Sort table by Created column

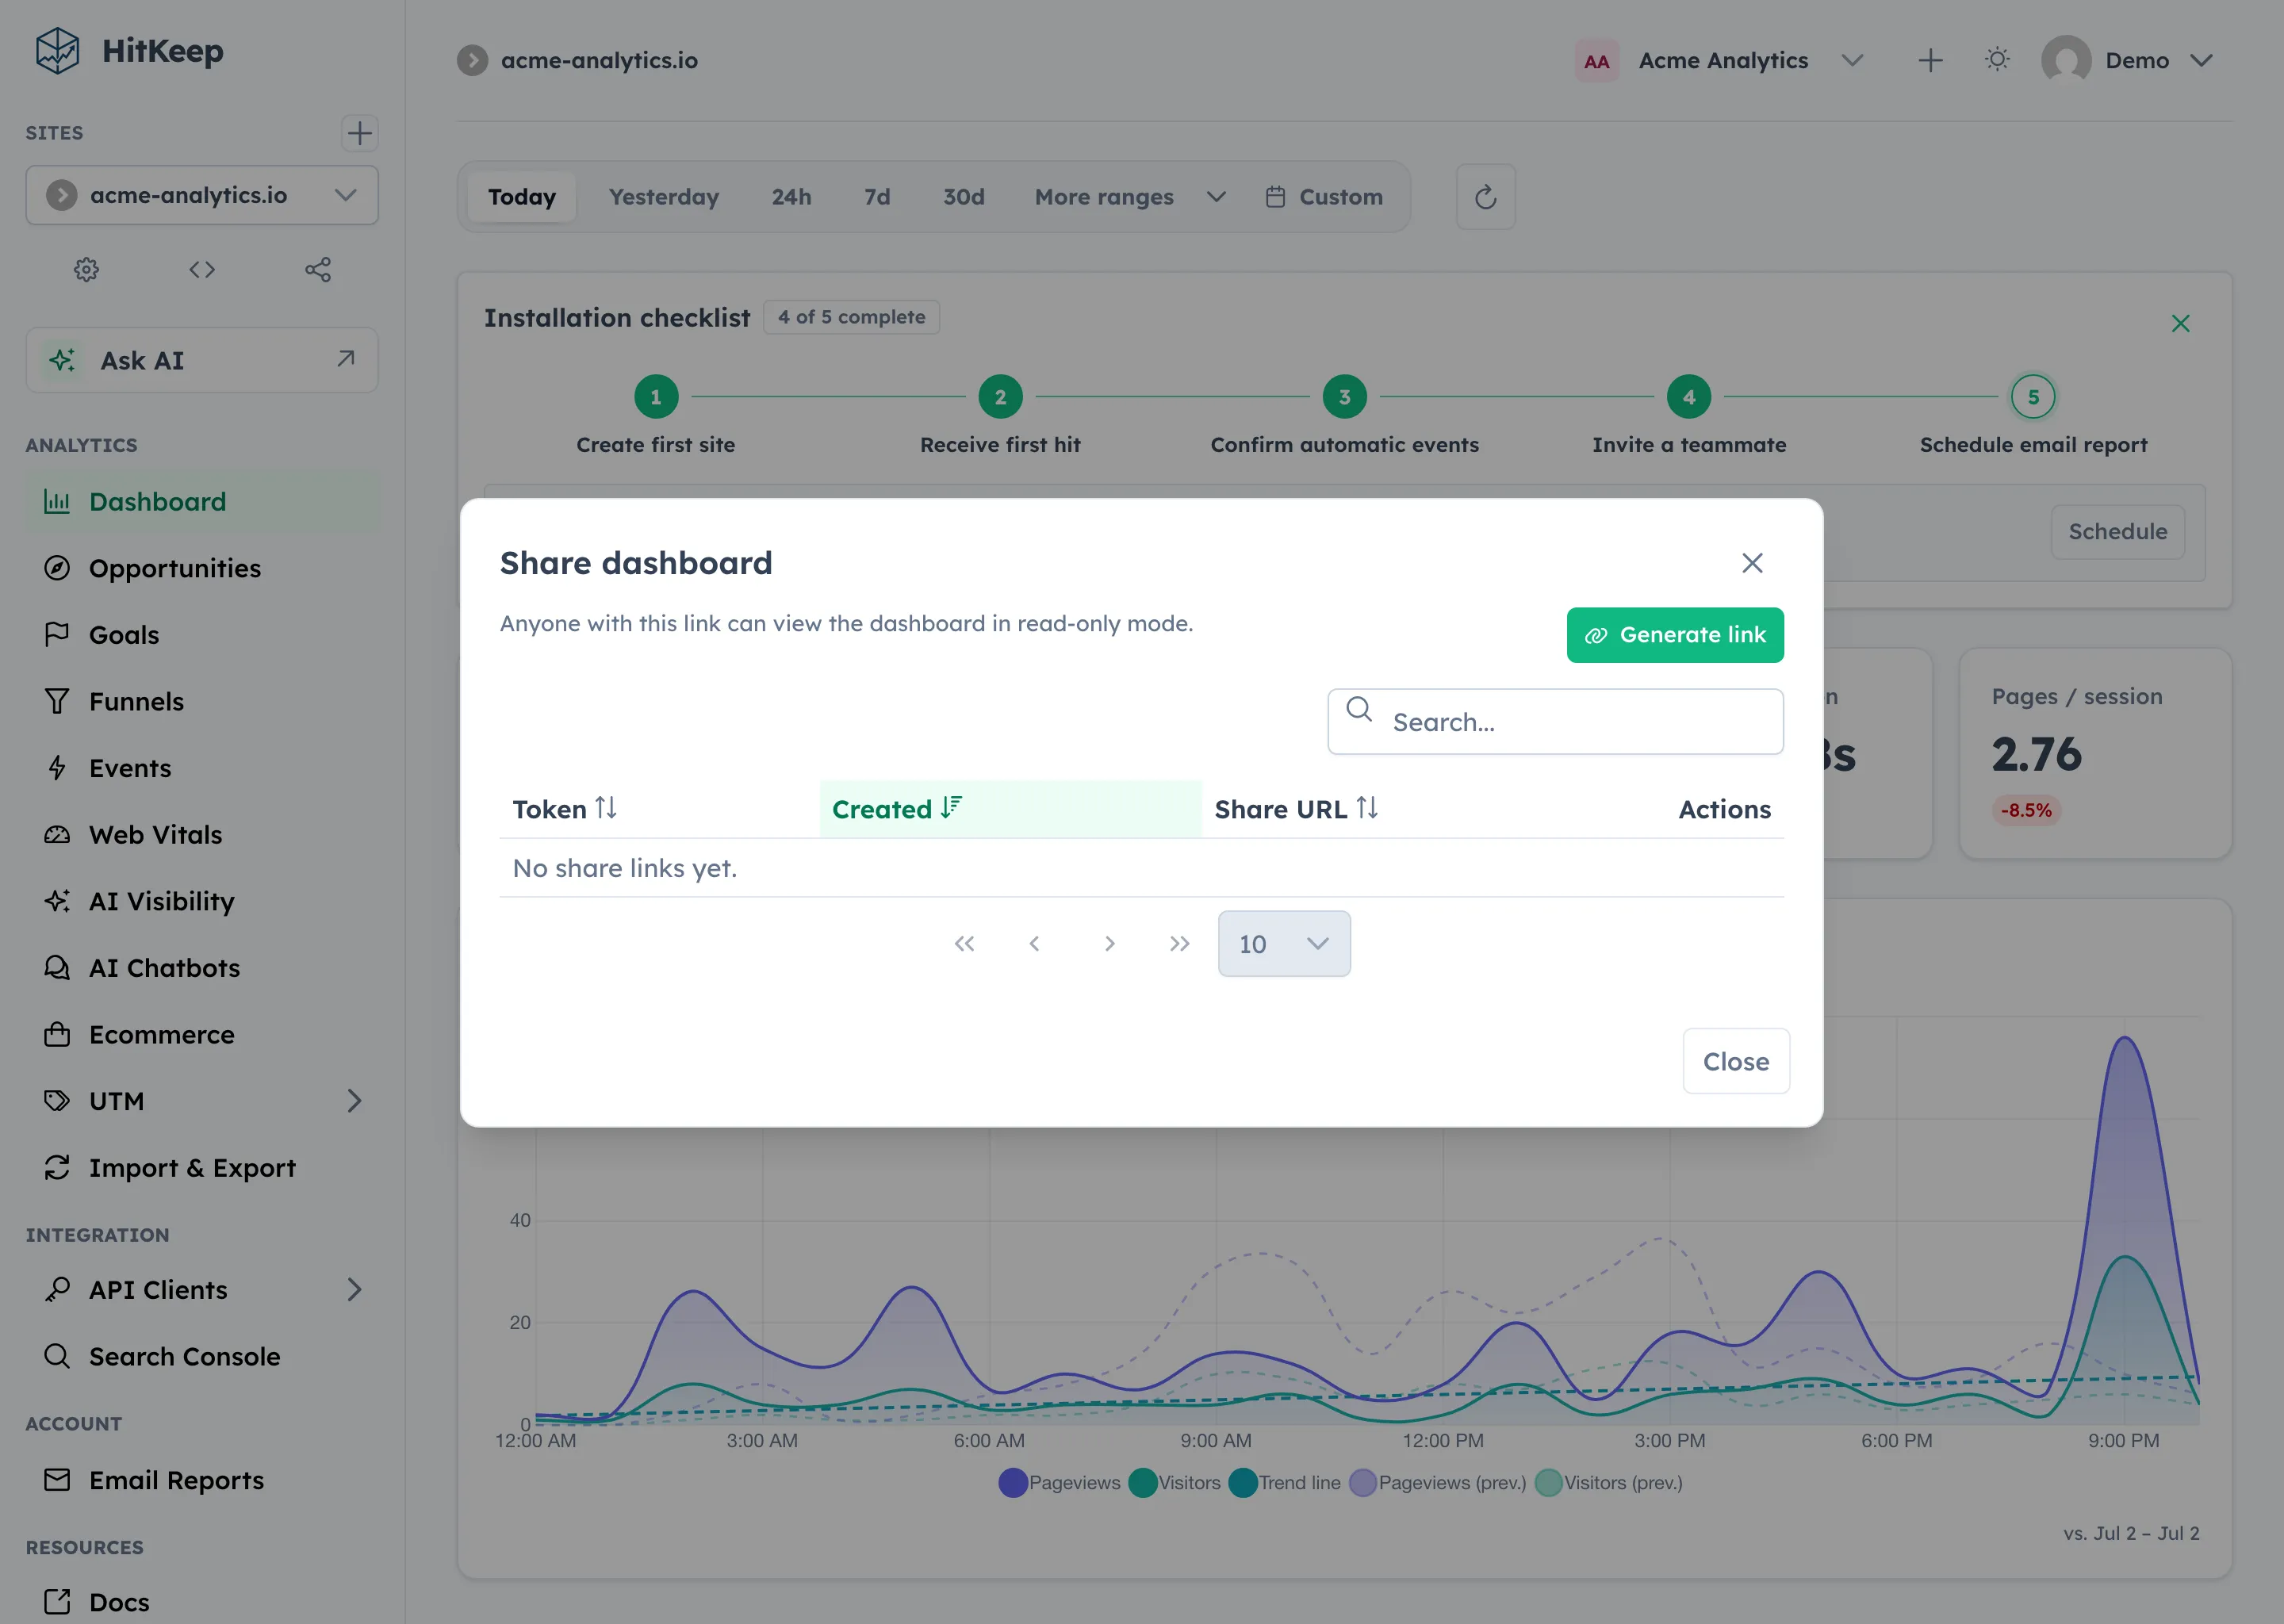(1011, 809)
